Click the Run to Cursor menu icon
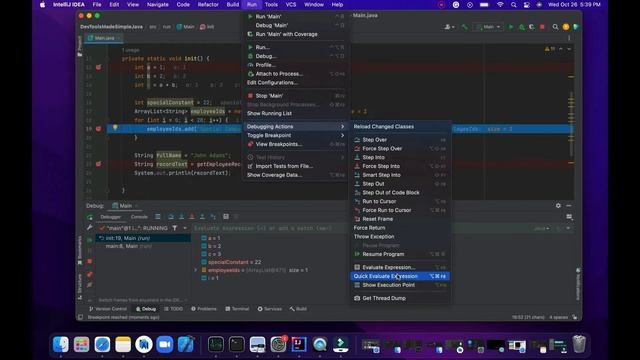Image resolution: width=640 pixels, height=360 pixels. (x=357, y=201)
